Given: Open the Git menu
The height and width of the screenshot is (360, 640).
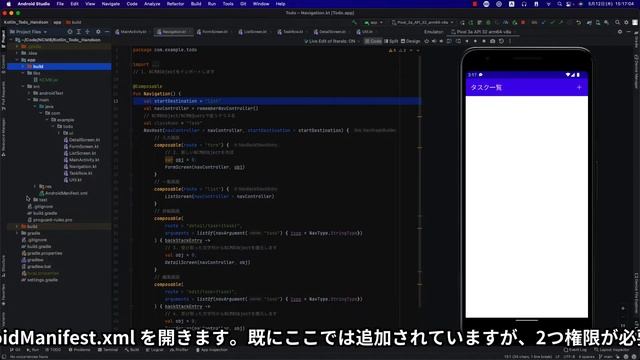Looking at the screenshot, I should [x=243, y=4].
